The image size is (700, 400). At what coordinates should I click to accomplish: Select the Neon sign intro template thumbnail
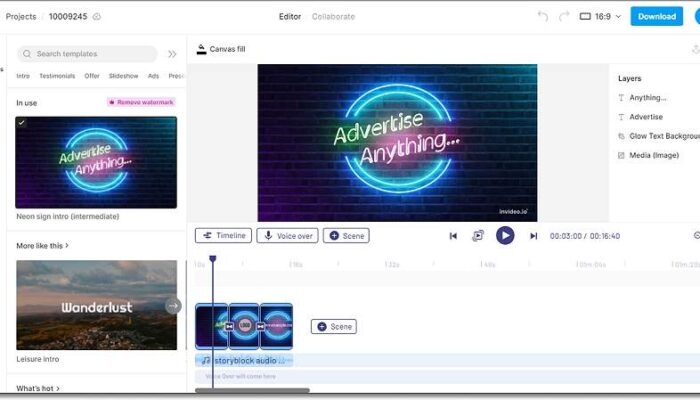pyautogui.click(x=96, y=162)
